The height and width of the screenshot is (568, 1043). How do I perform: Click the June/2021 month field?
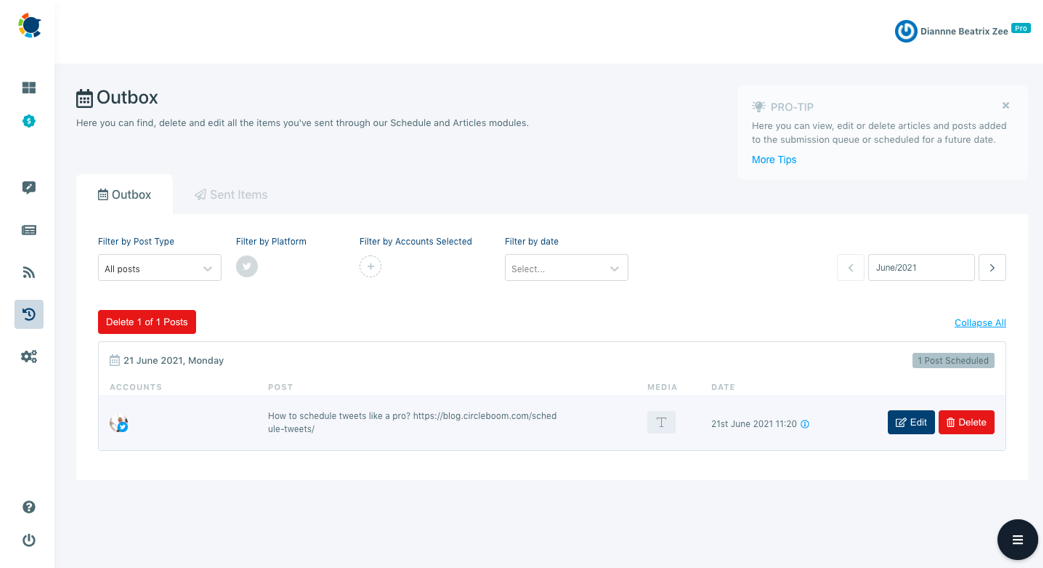point(921,268)
